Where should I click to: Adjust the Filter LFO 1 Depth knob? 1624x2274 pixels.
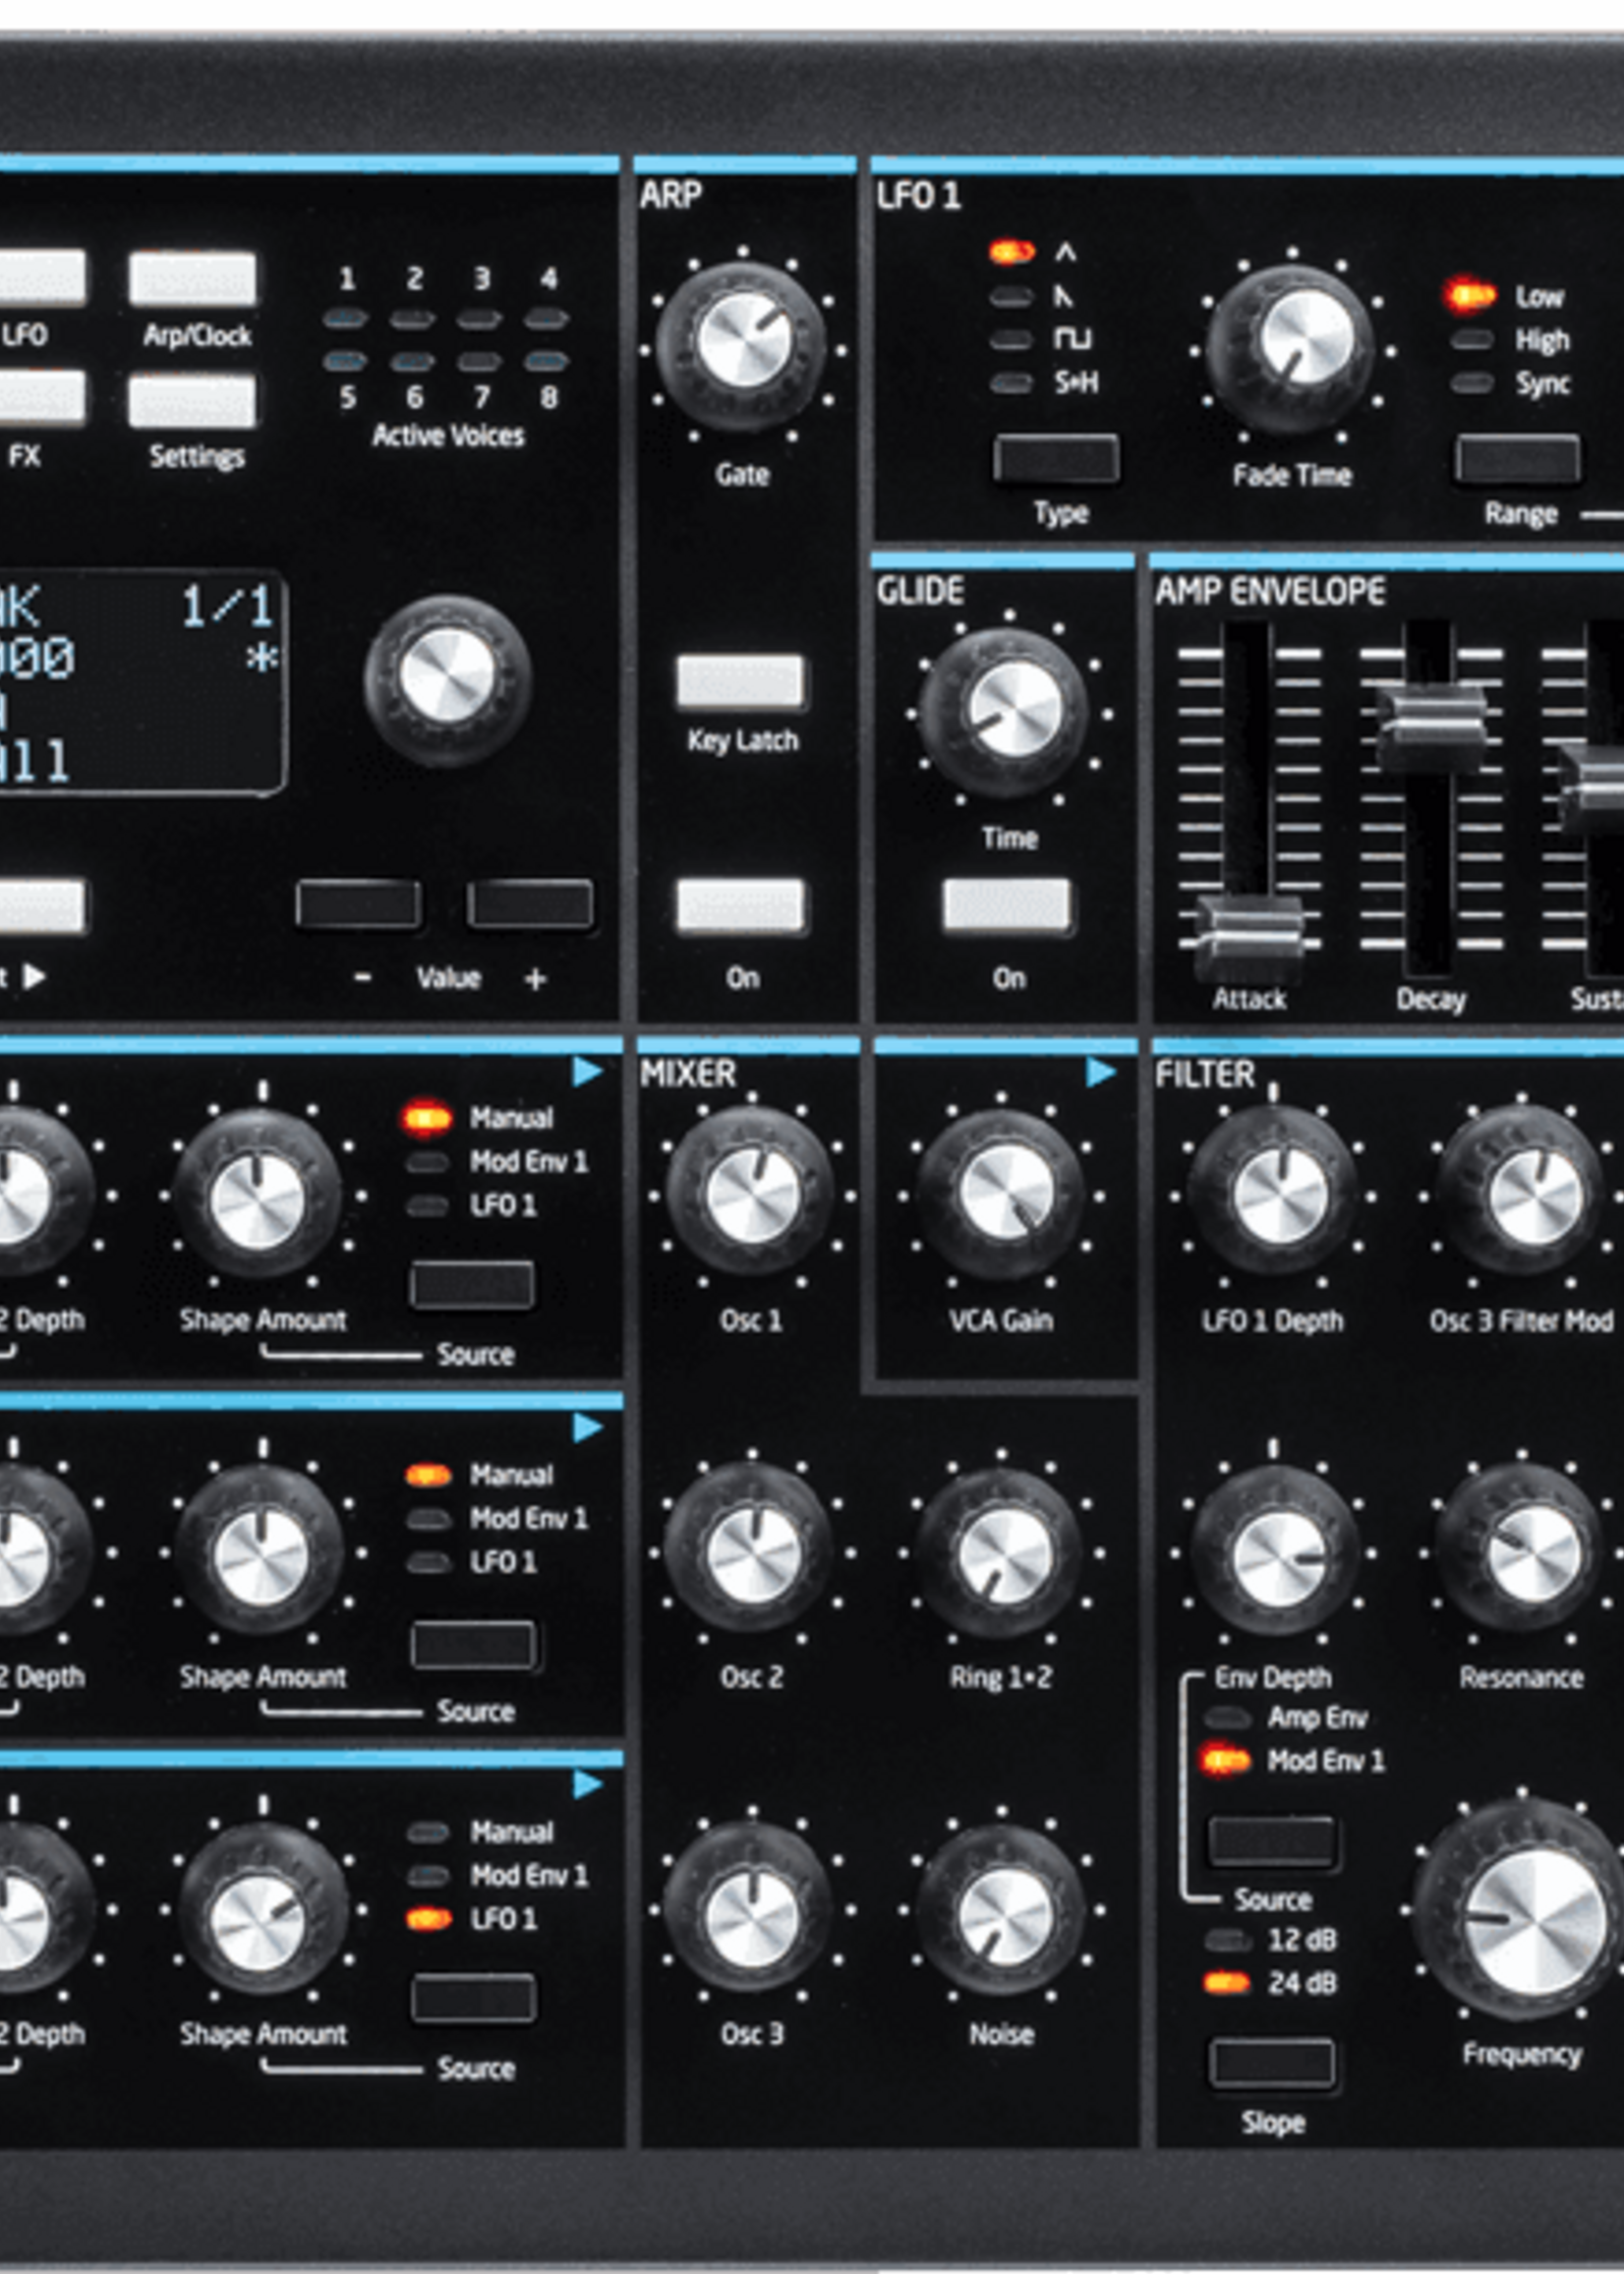[1273, 1192]
